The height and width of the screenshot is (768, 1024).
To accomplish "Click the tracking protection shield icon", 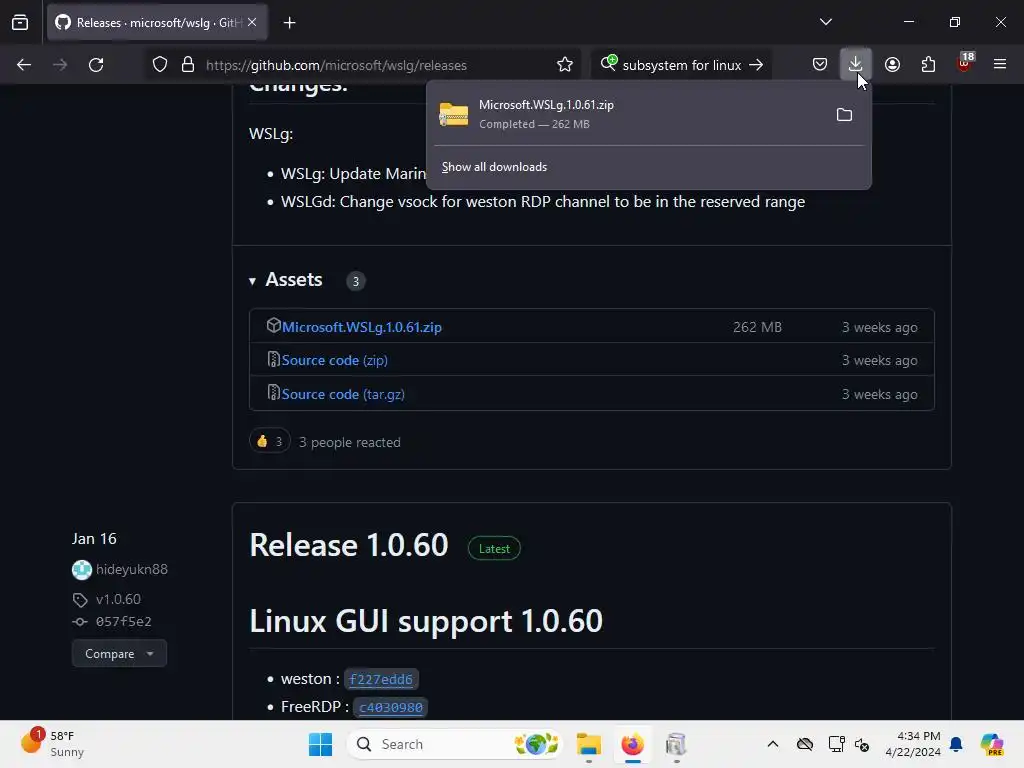I will [160, 65].
